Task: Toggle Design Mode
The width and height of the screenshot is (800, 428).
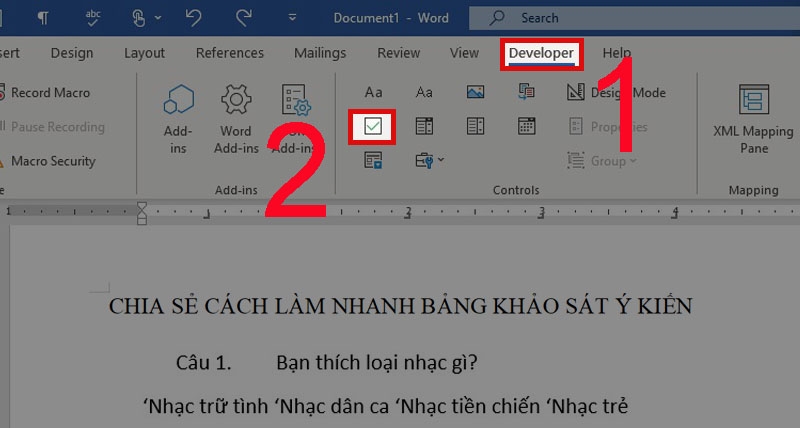Action: click(616, 93)
